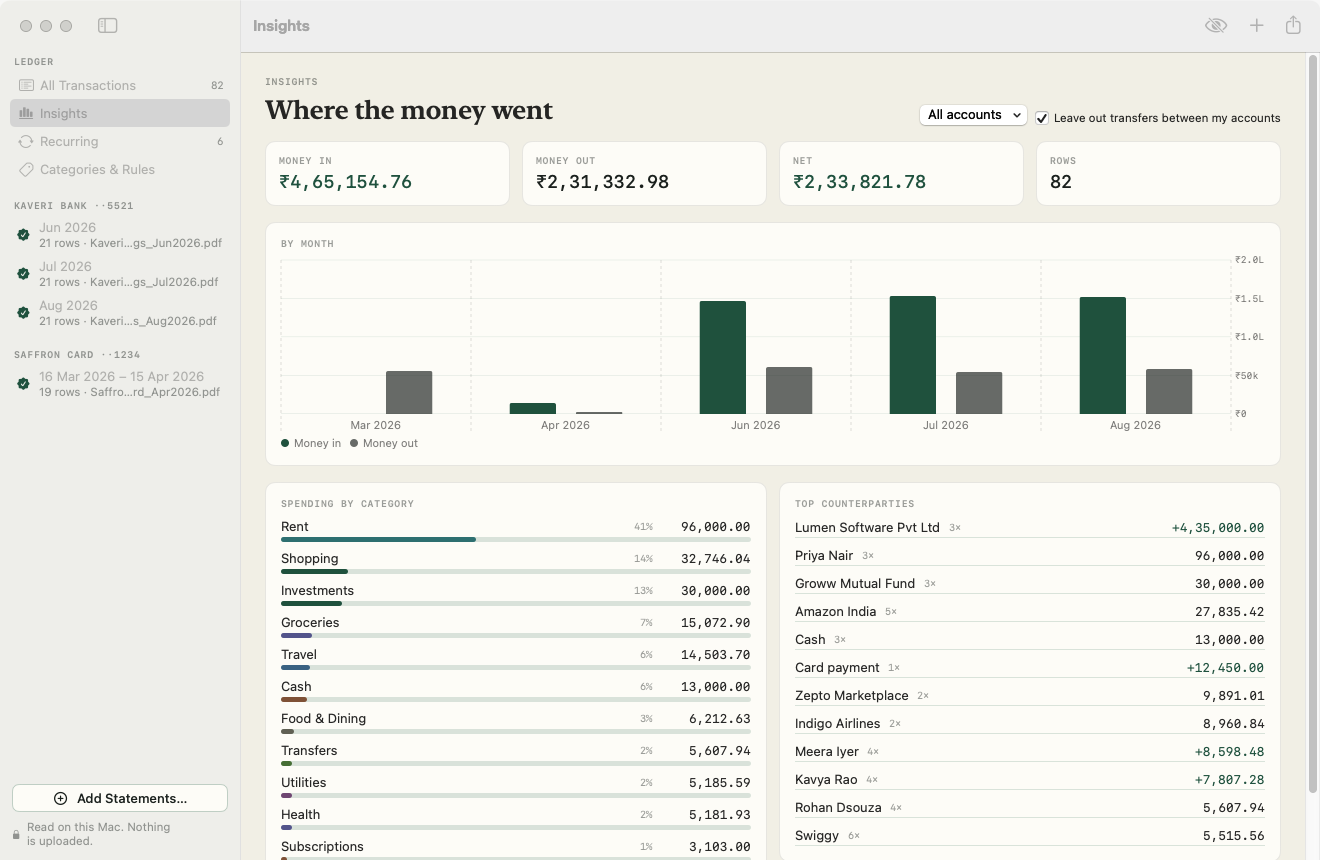Click the Travel category row

515,658
